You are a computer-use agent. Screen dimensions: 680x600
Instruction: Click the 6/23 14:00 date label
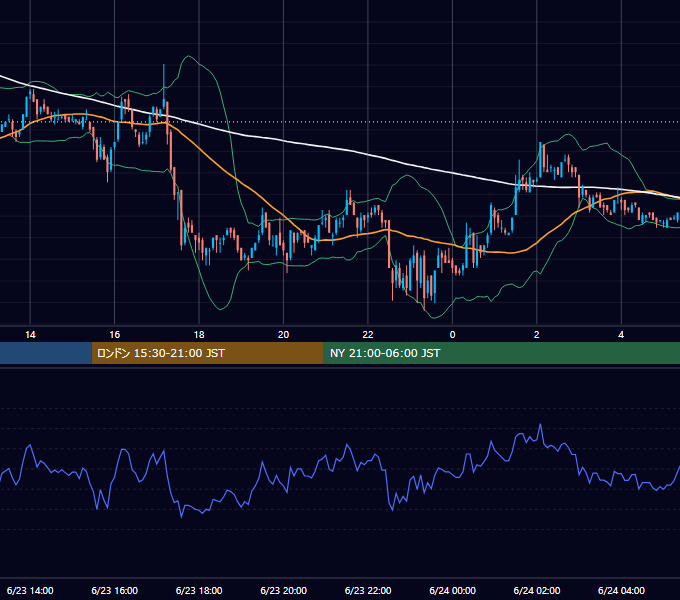point(30,590)
